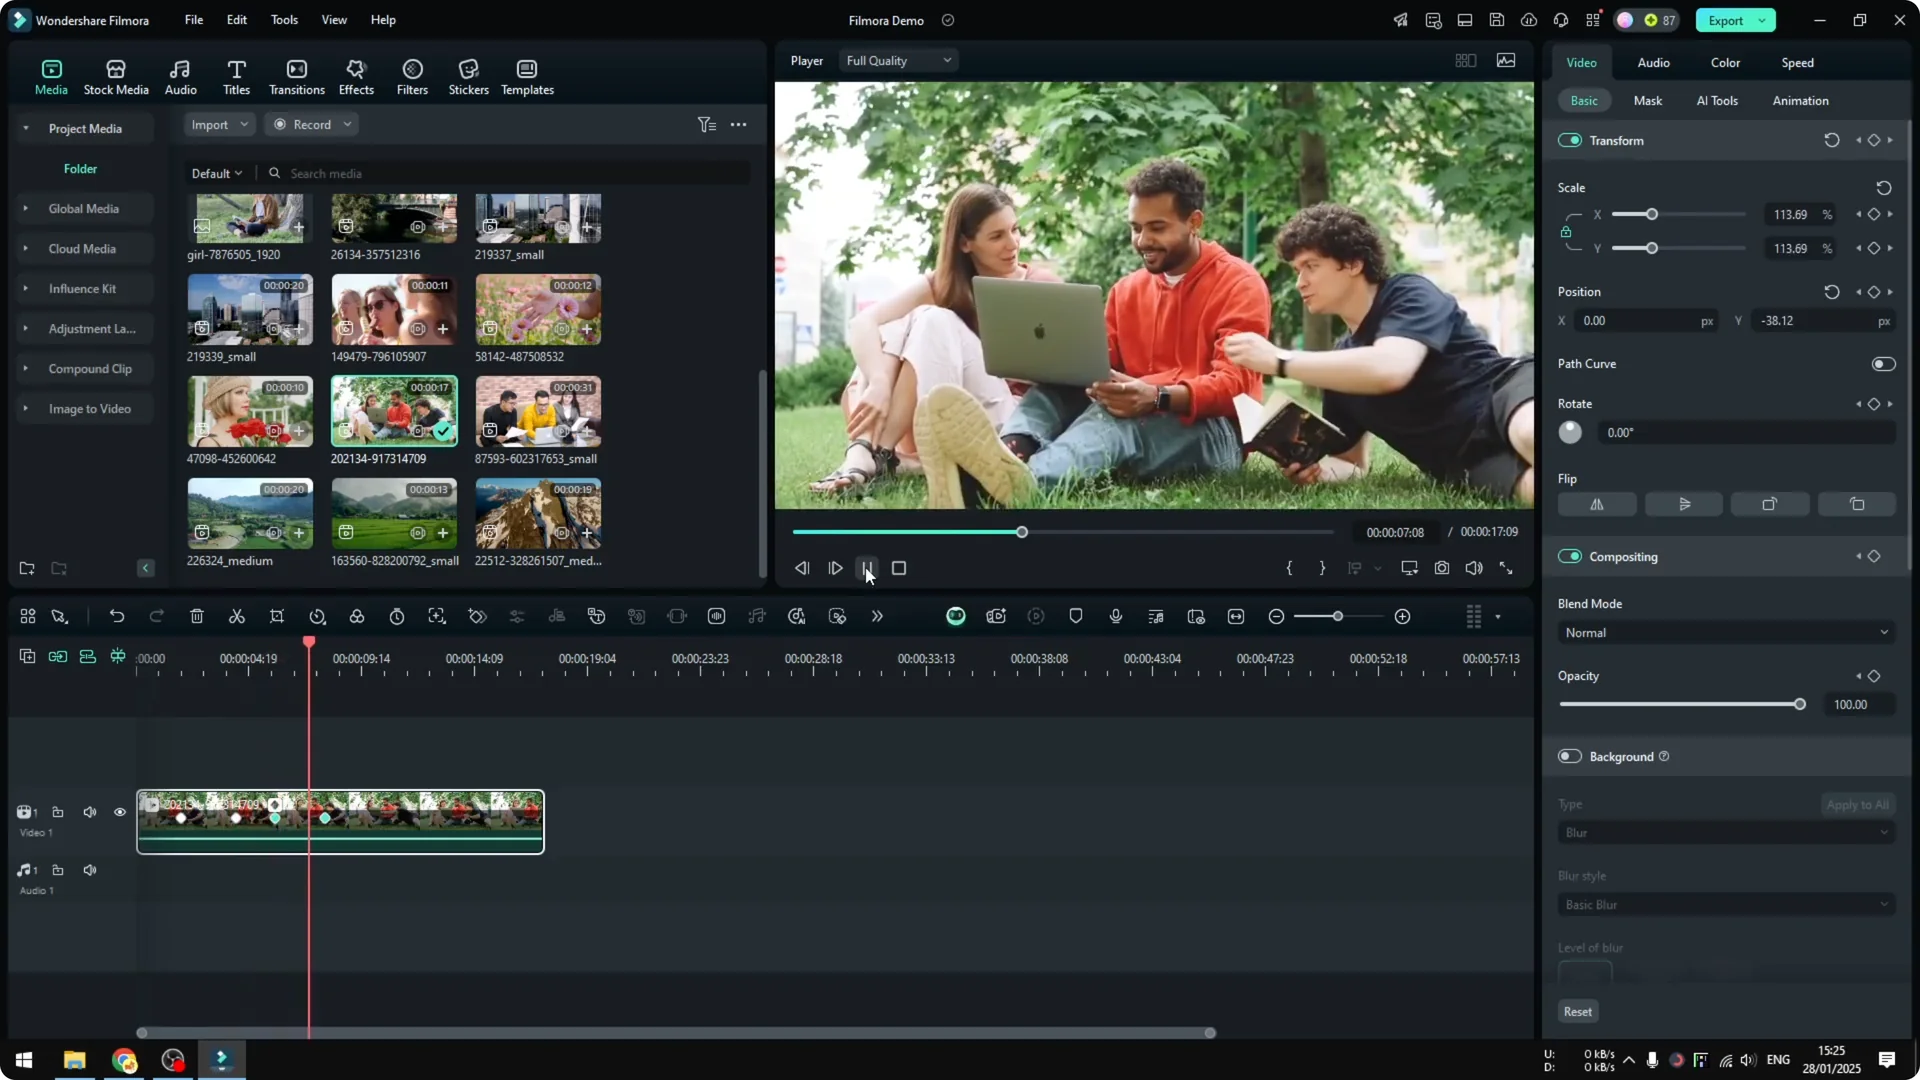Image resolution: width=1920 pixels, height=1080 pixels.
Task: Select the Transitions panel
Action: tap(296, 76)
